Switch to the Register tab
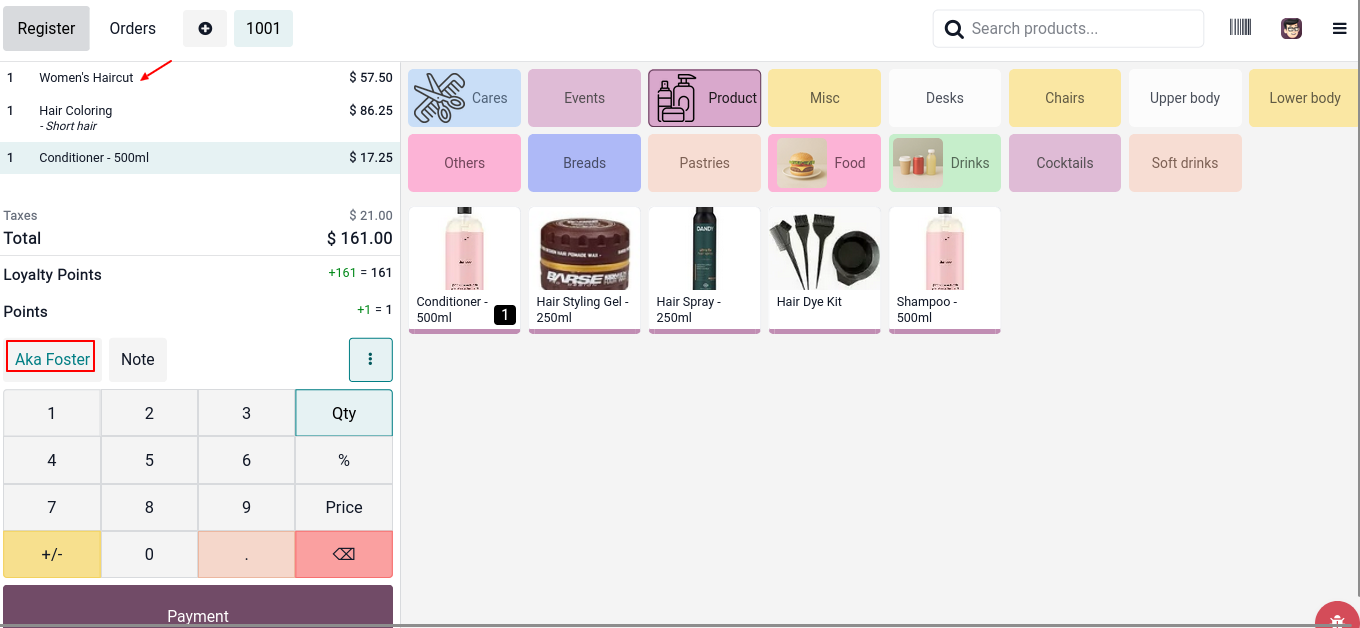Image resolution: width=1360 pixels, height=628 pixels. (46, 28)
